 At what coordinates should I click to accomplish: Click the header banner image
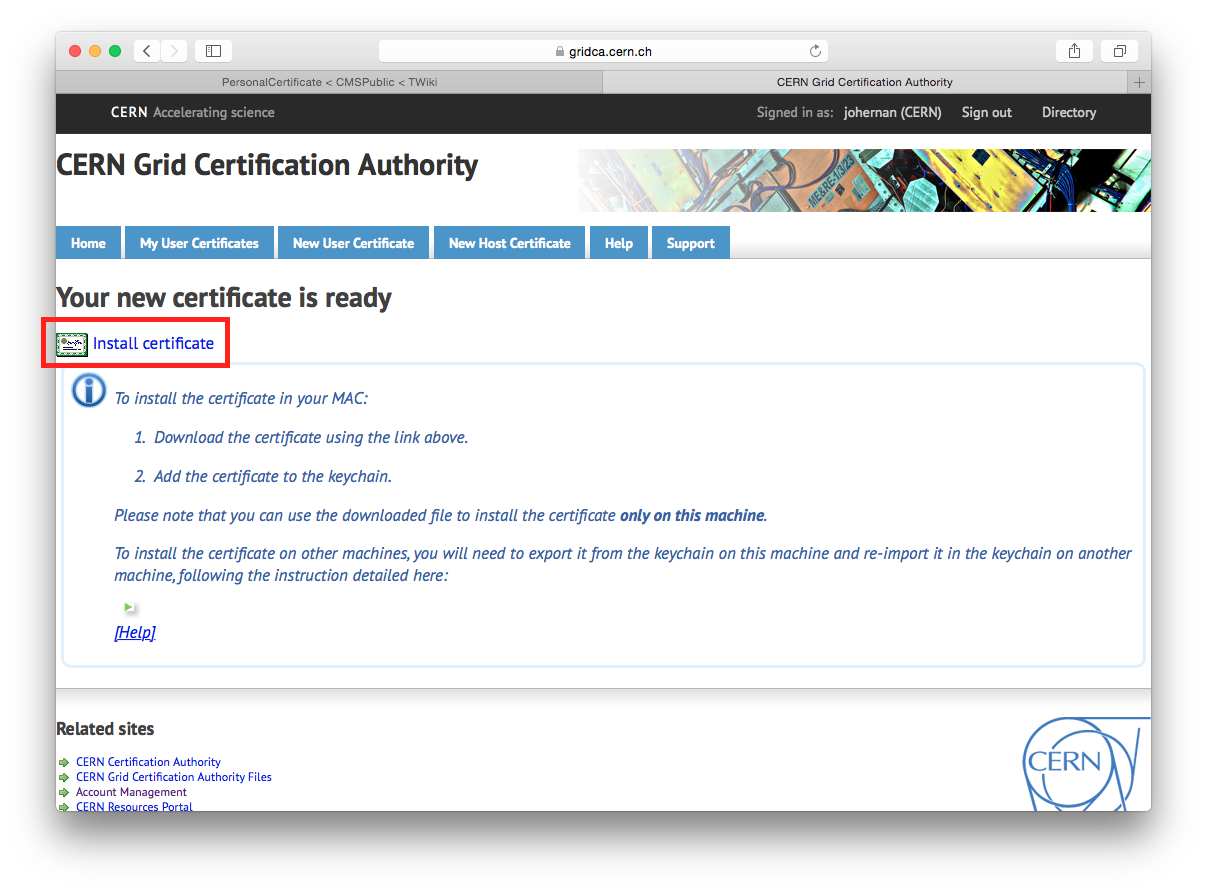(864, 180)
